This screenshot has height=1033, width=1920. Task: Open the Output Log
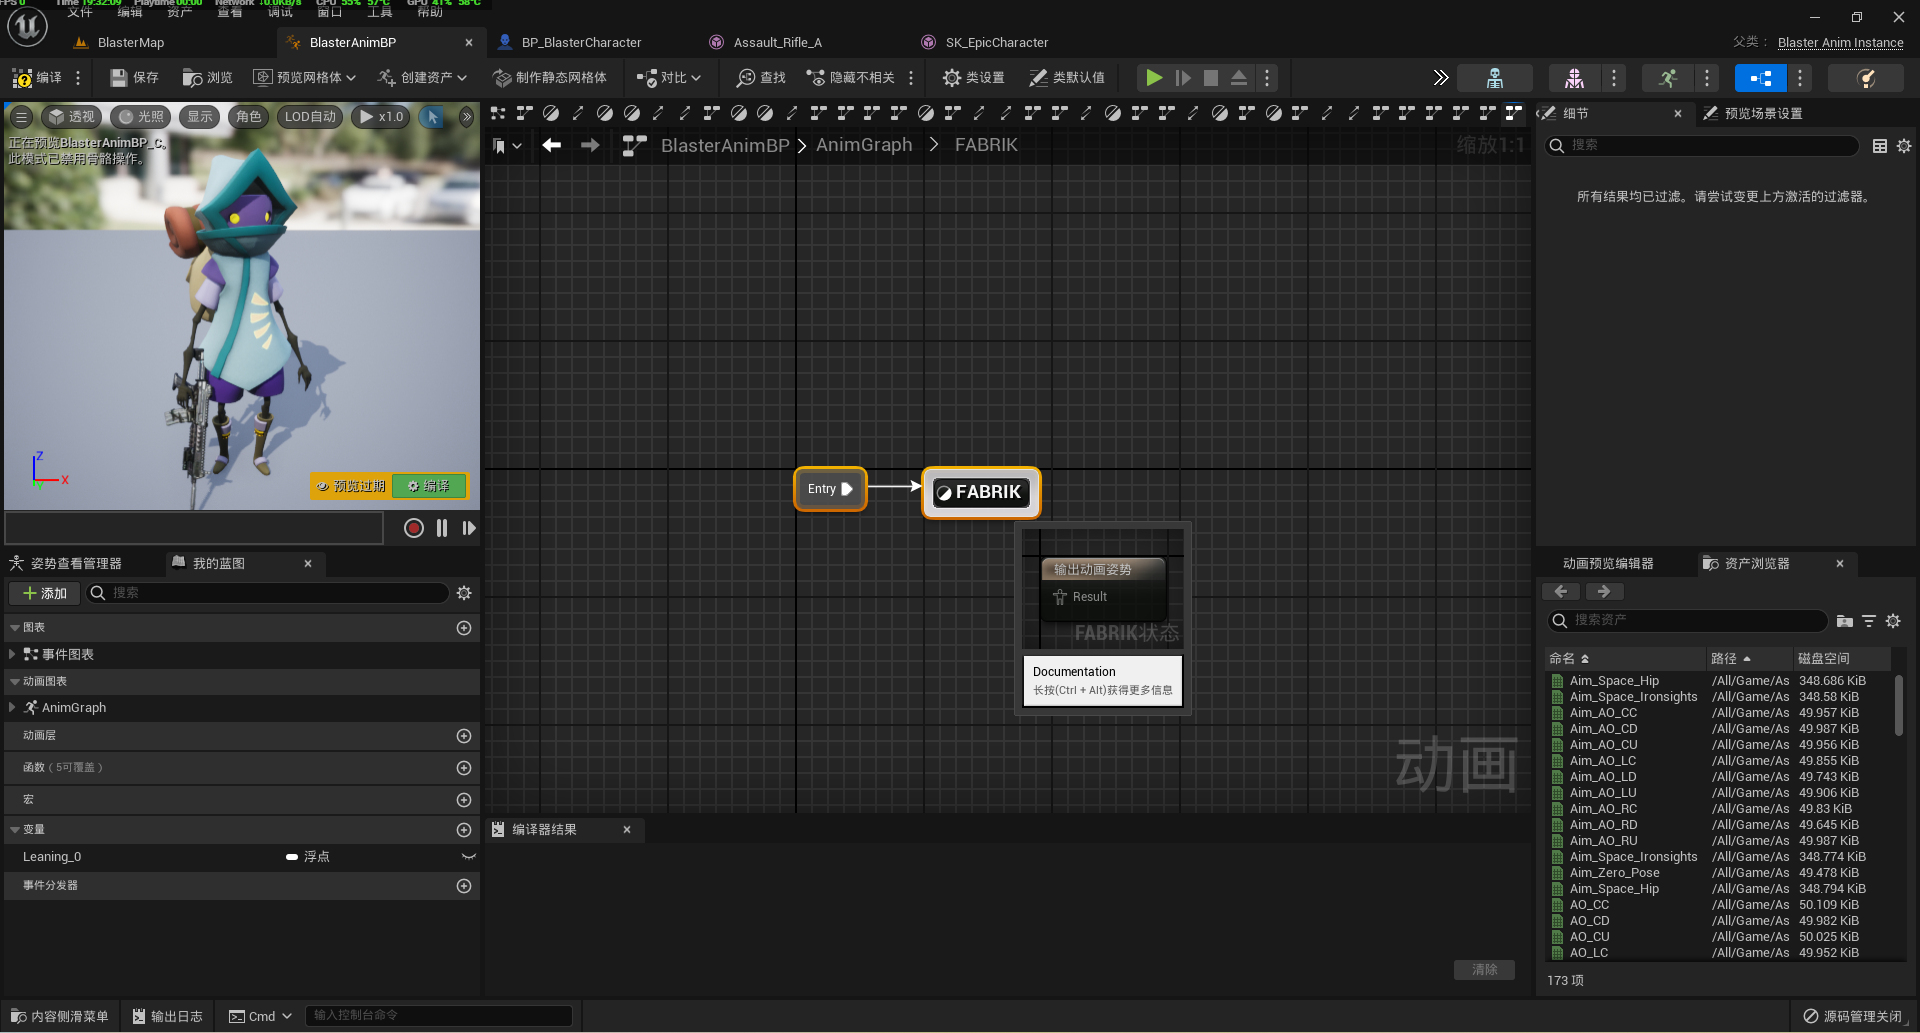tap(168, 1016)
